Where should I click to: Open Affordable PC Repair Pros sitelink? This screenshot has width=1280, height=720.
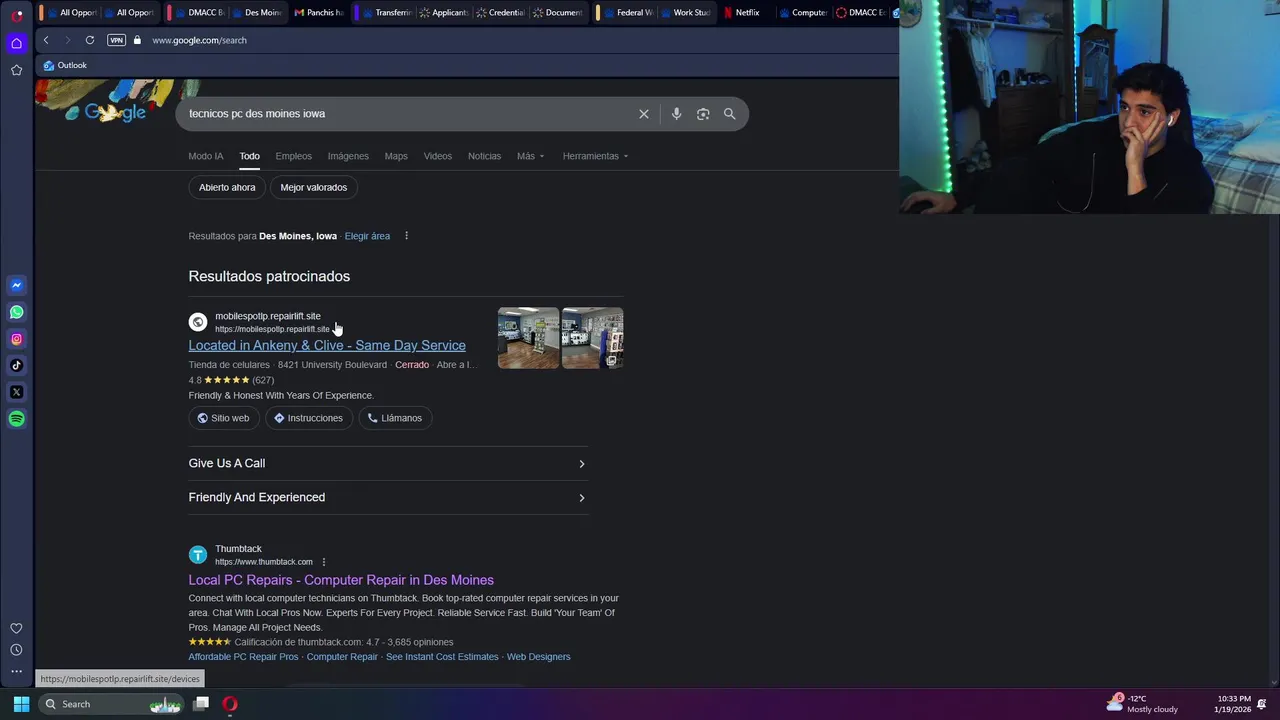point(243,657)
